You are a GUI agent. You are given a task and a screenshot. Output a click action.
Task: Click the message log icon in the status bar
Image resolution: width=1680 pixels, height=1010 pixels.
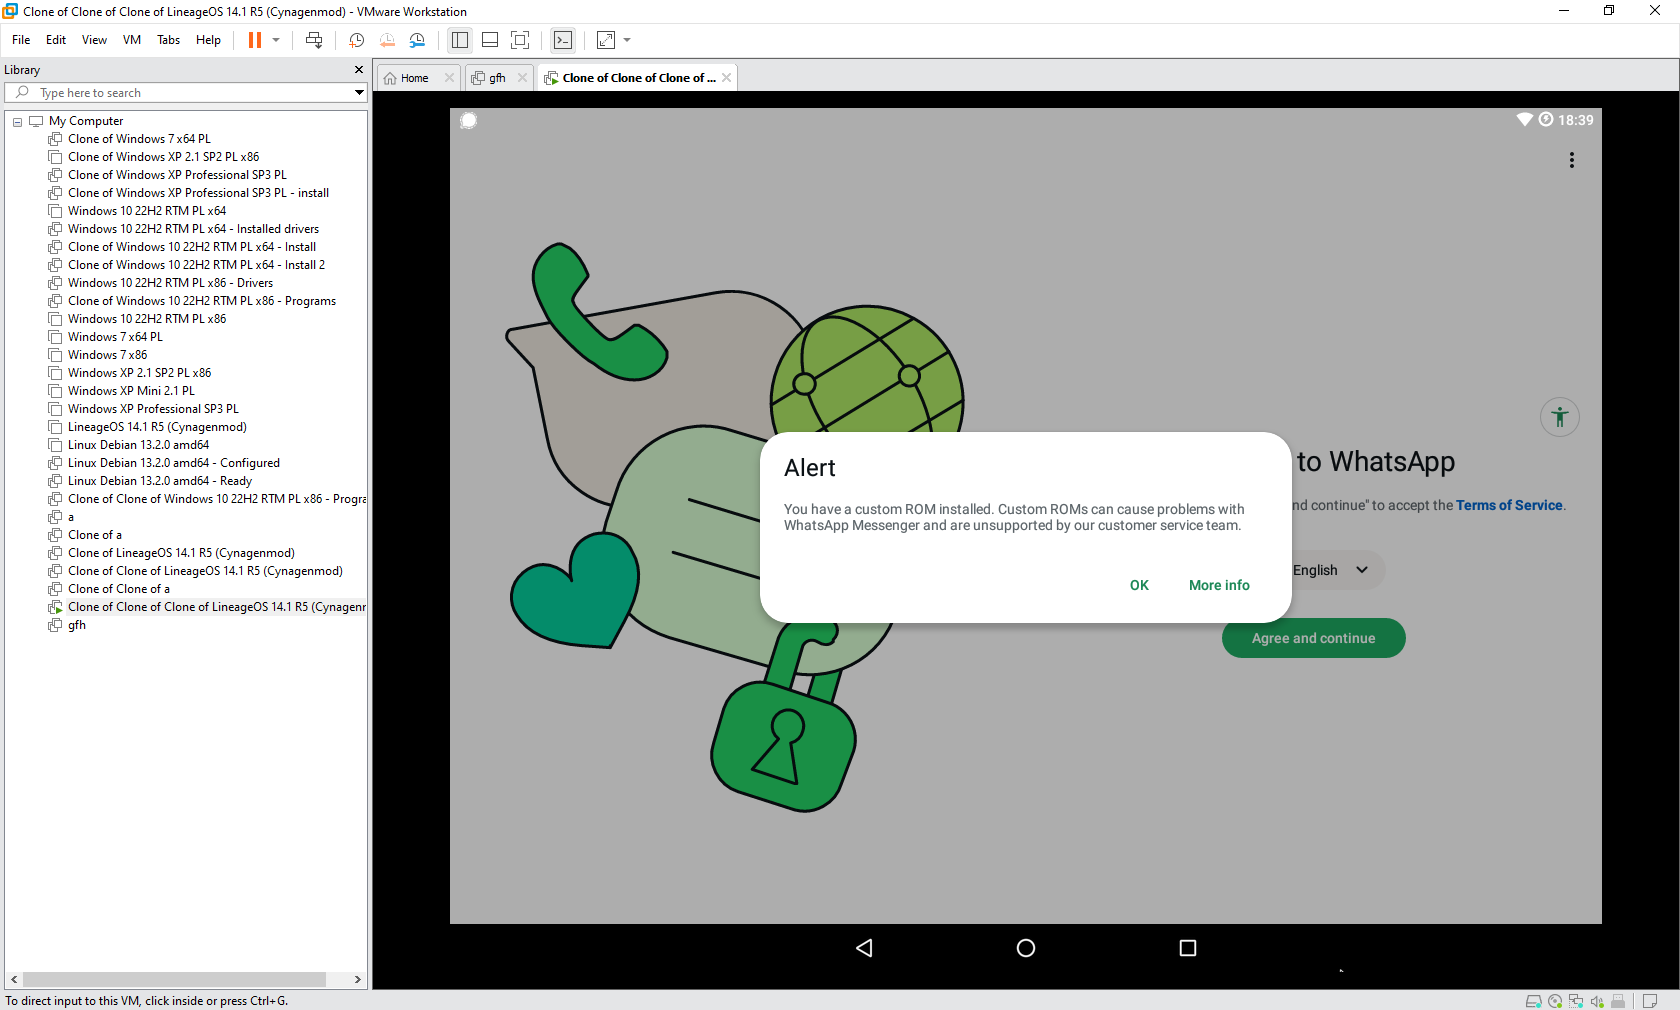coord(1650,1001)
